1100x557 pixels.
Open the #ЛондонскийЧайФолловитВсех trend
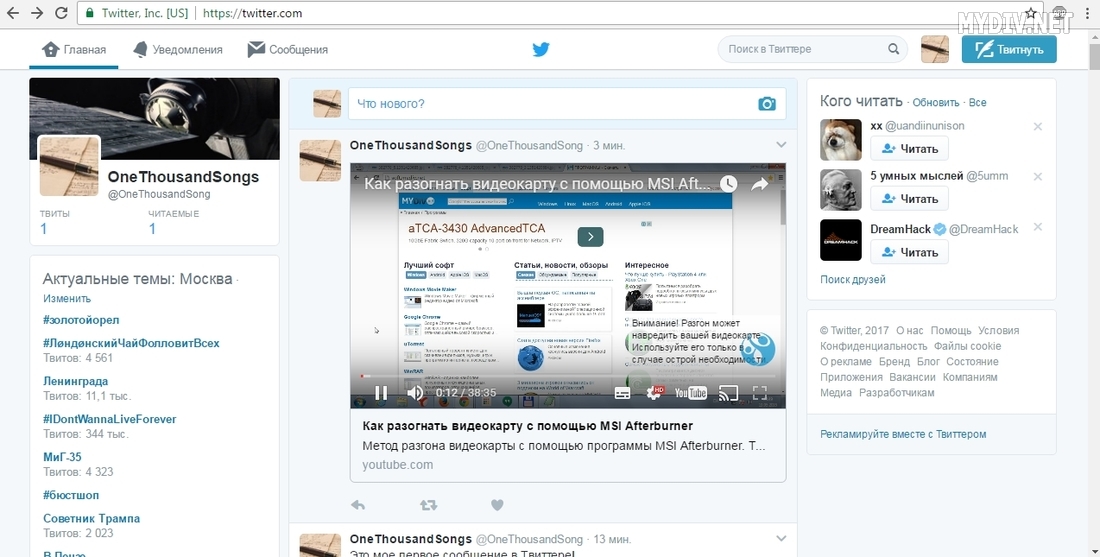[131, 343]
